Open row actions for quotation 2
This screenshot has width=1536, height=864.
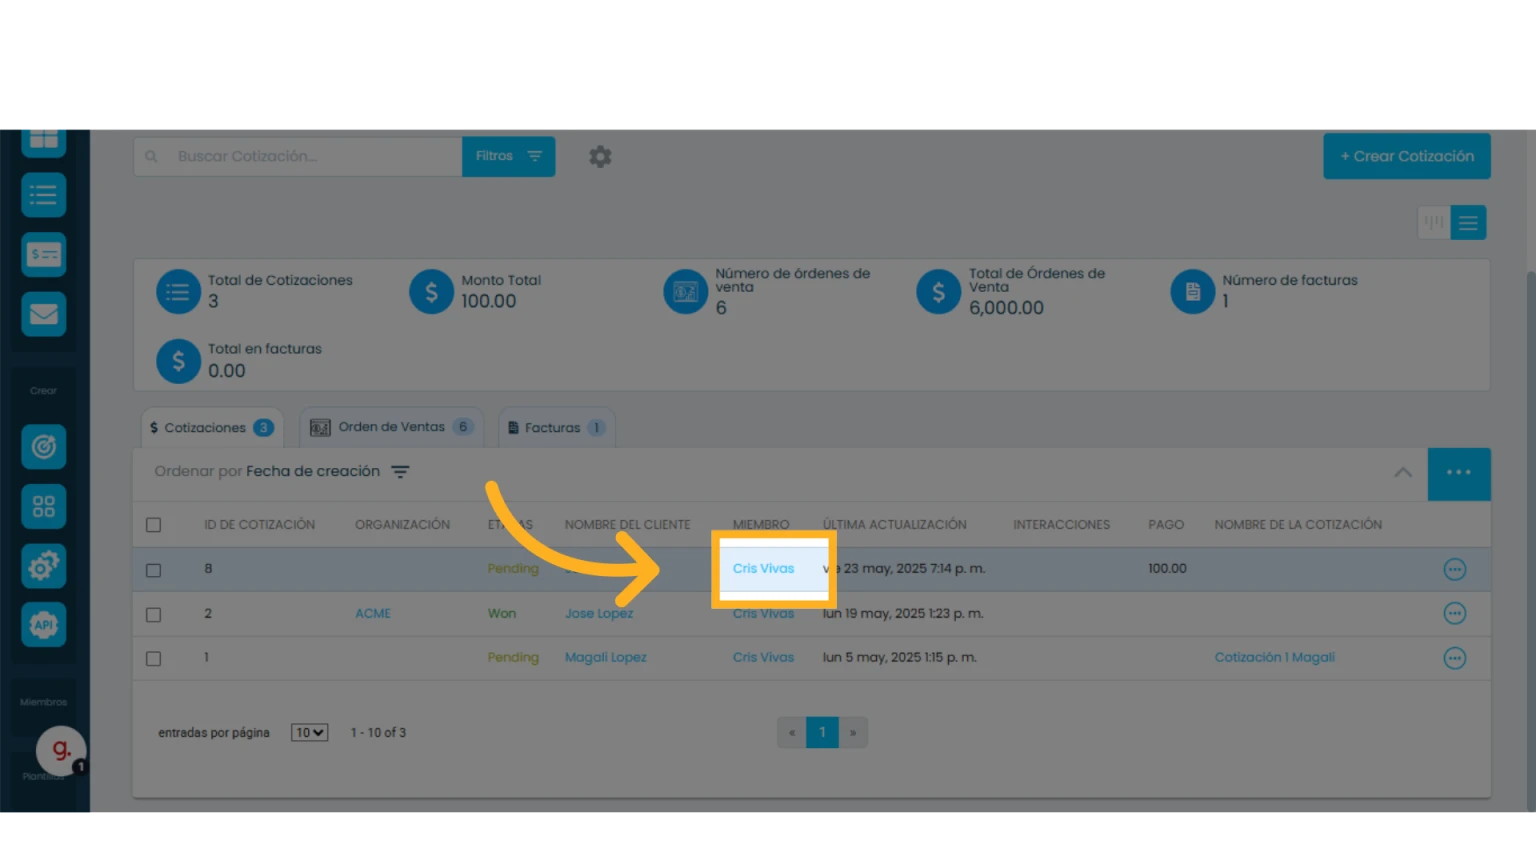tap(1455, 613)
